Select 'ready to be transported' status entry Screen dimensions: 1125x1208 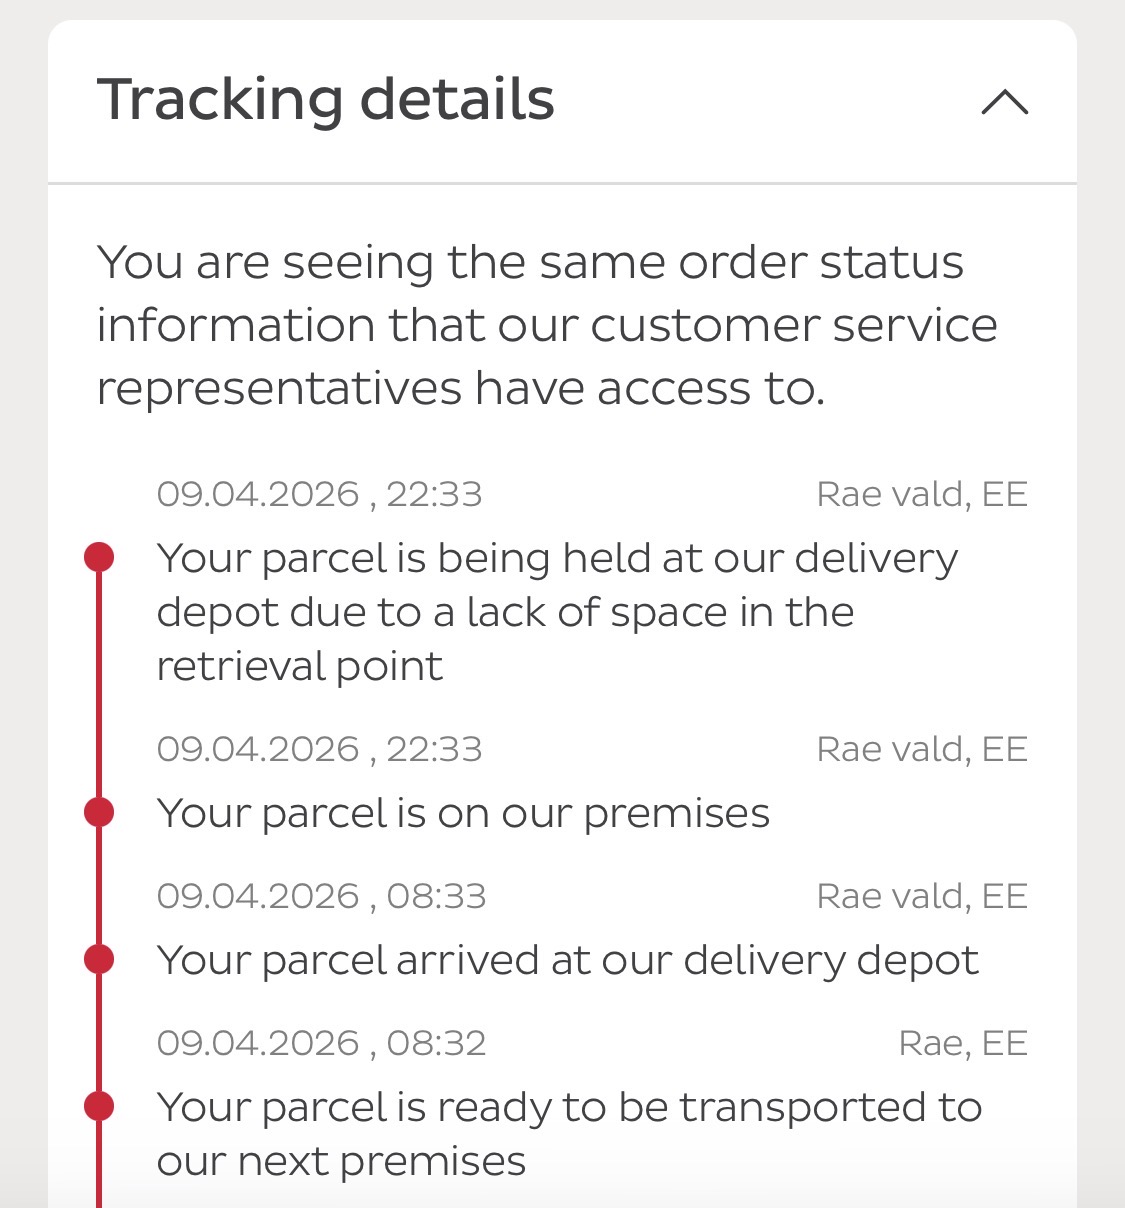pyautogui.click(x=568, y=1133)
